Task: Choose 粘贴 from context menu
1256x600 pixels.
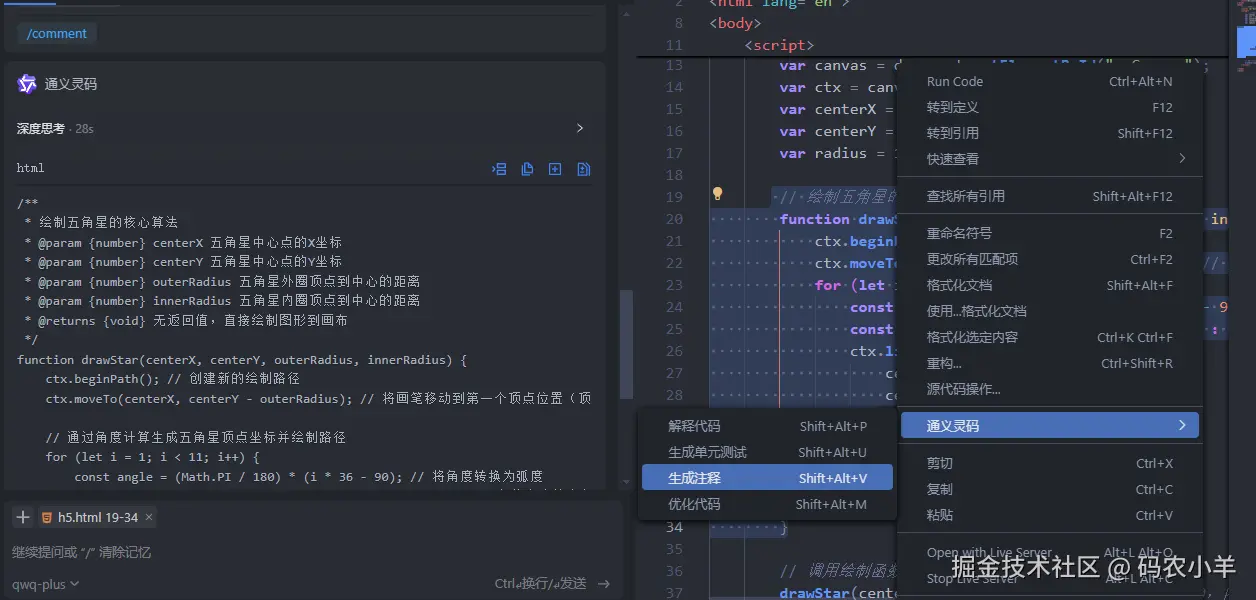Action: 1049,515
